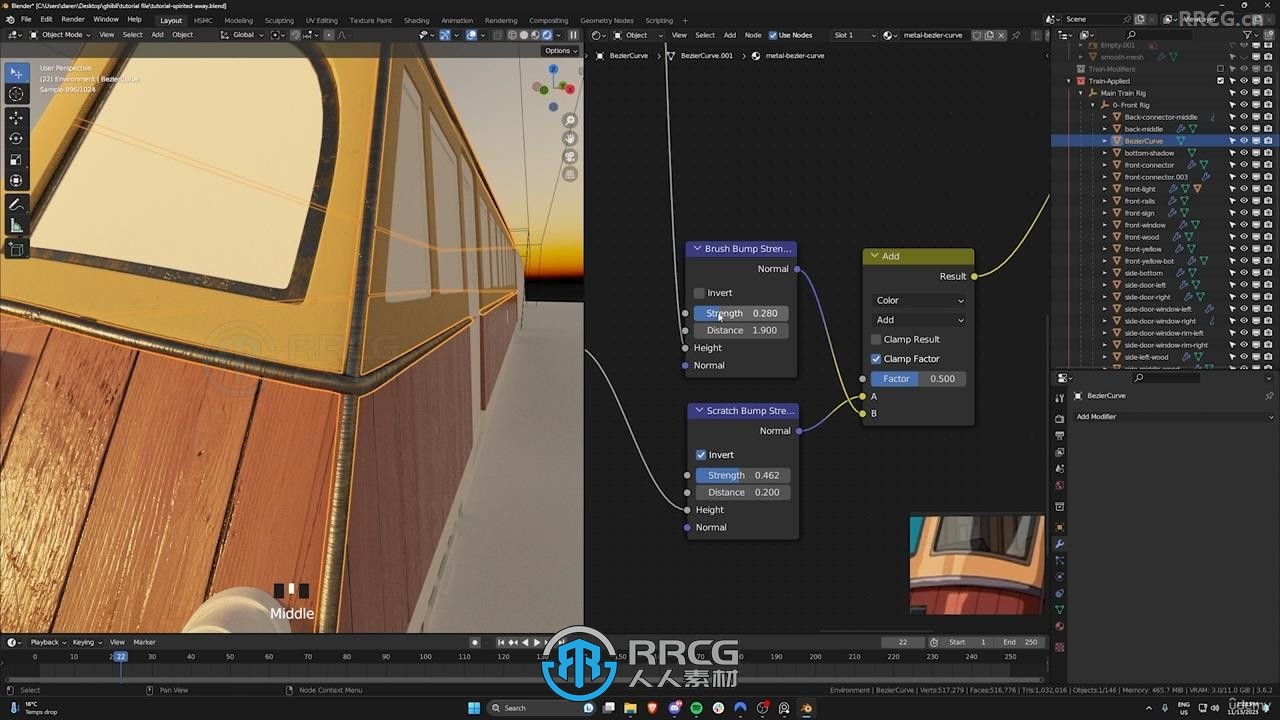Open the Render properties tab icon

coord(1060,417)
